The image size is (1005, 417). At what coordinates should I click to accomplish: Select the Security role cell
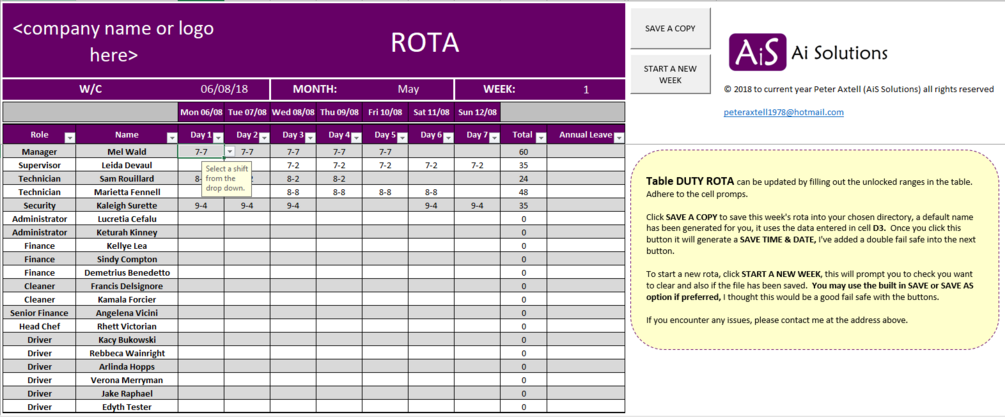pos(39,206)
